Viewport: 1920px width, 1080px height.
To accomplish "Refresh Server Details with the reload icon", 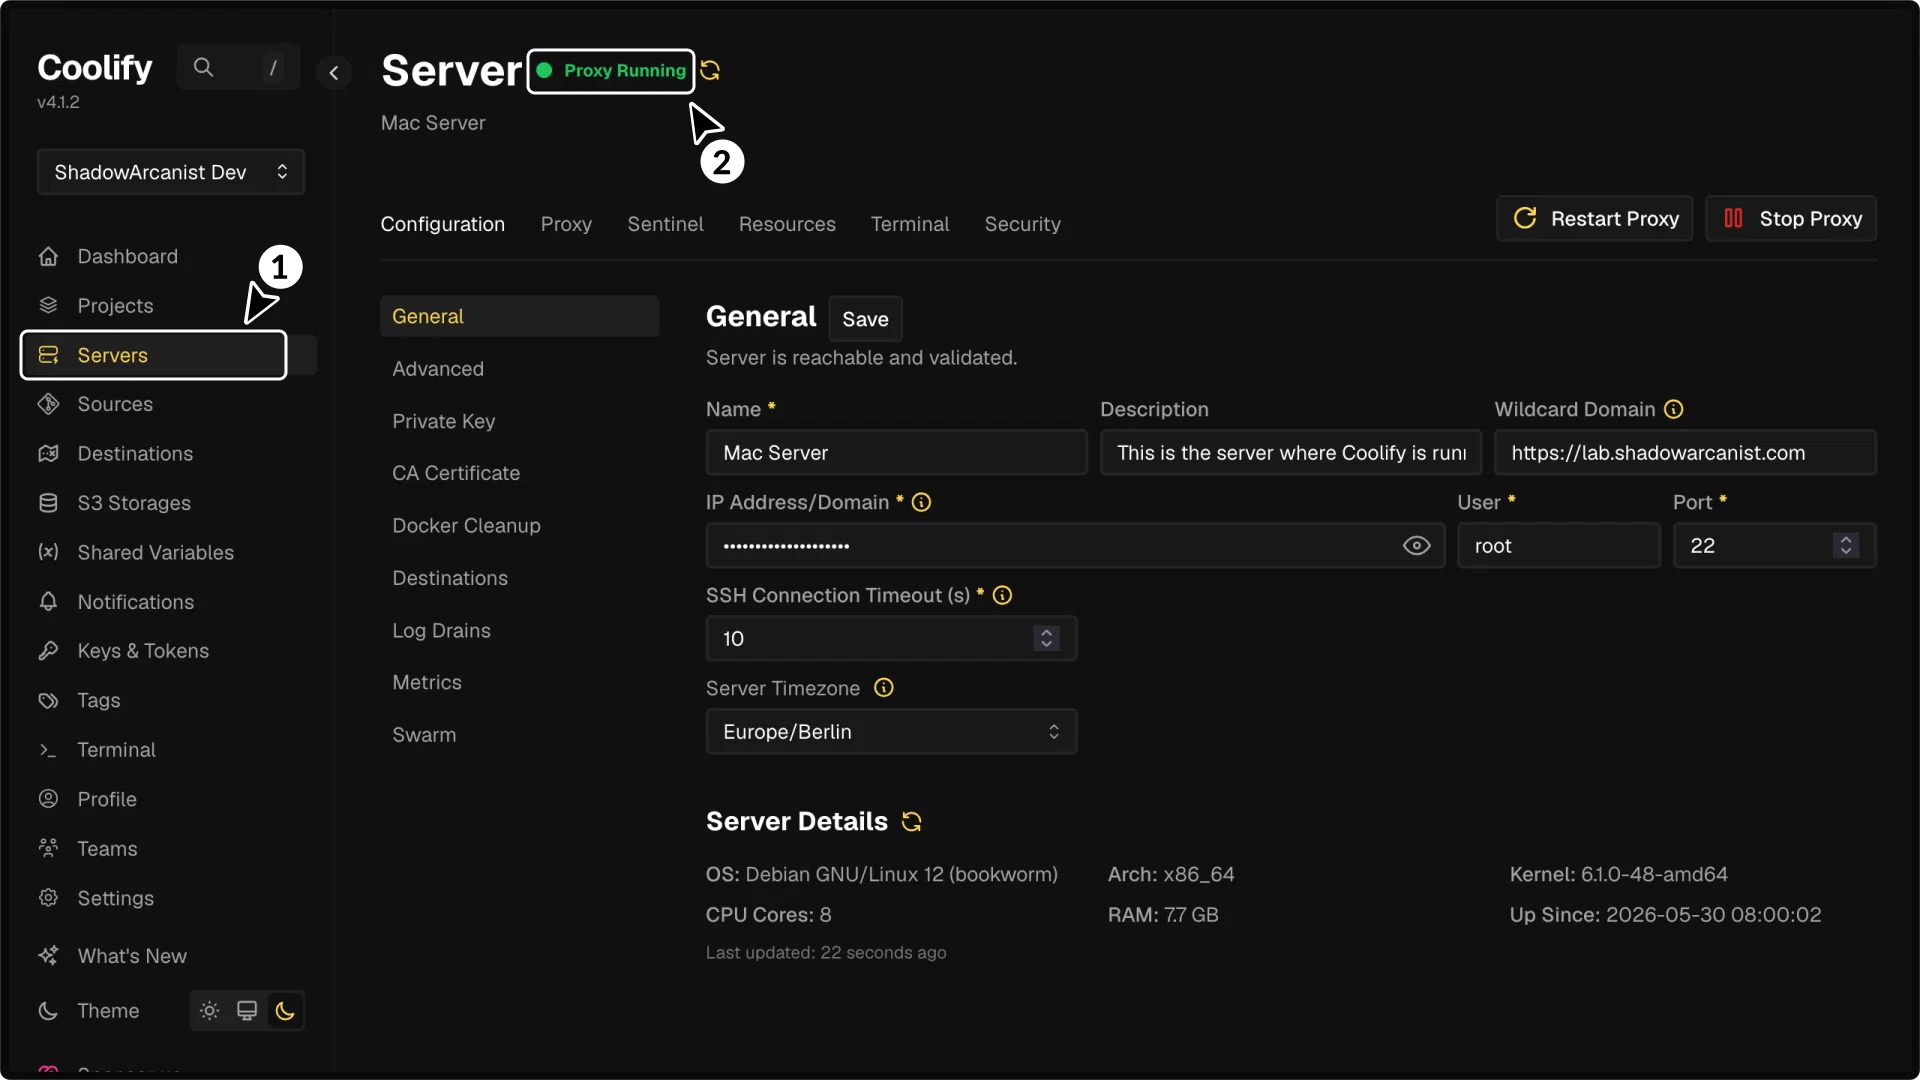I will [x=911, y=821].
